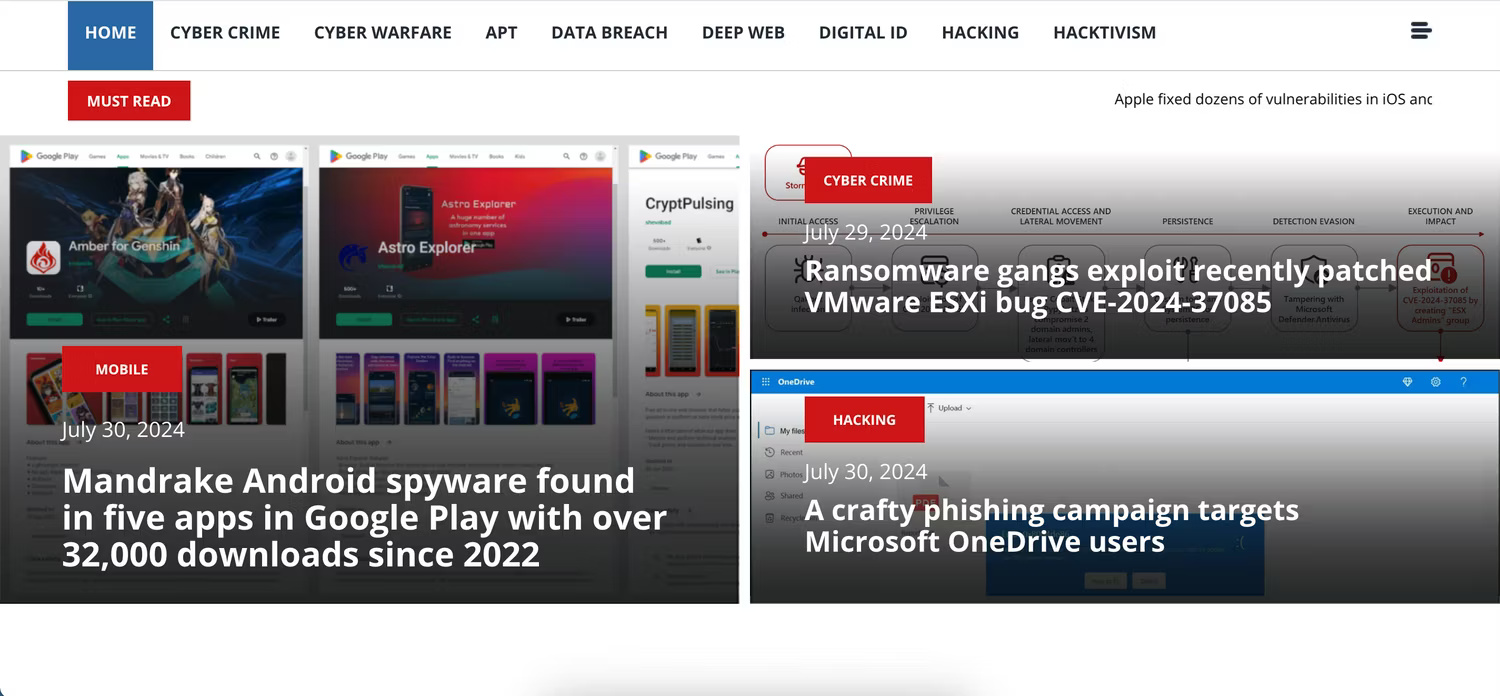Open the Mandrake Android spyware article
The height and width of the screenshot is (696, 1500).
(x=365, y=517)
